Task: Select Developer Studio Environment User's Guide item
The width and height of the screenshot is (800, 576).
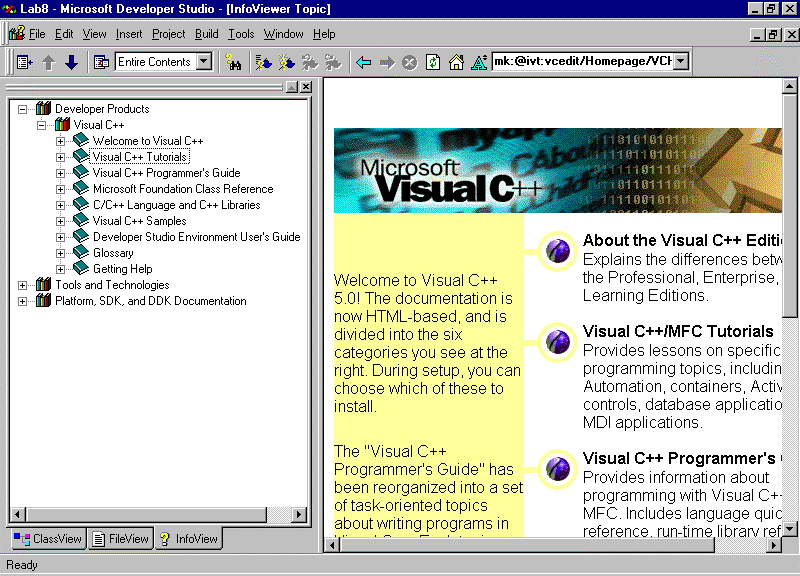Action: point(196,237)
